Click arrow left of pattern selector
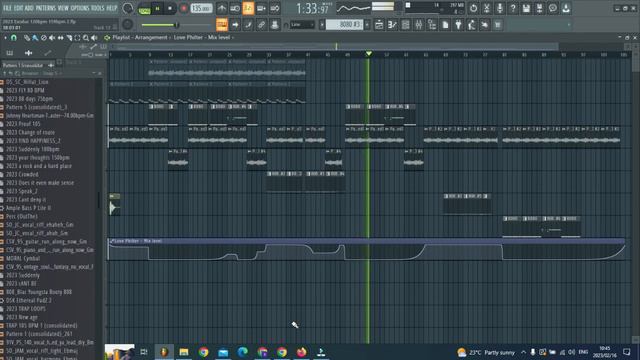 322,25
